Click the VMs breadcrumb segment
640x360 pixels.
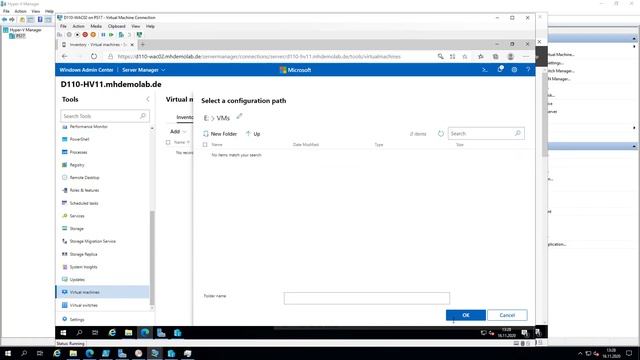(223, 118)
